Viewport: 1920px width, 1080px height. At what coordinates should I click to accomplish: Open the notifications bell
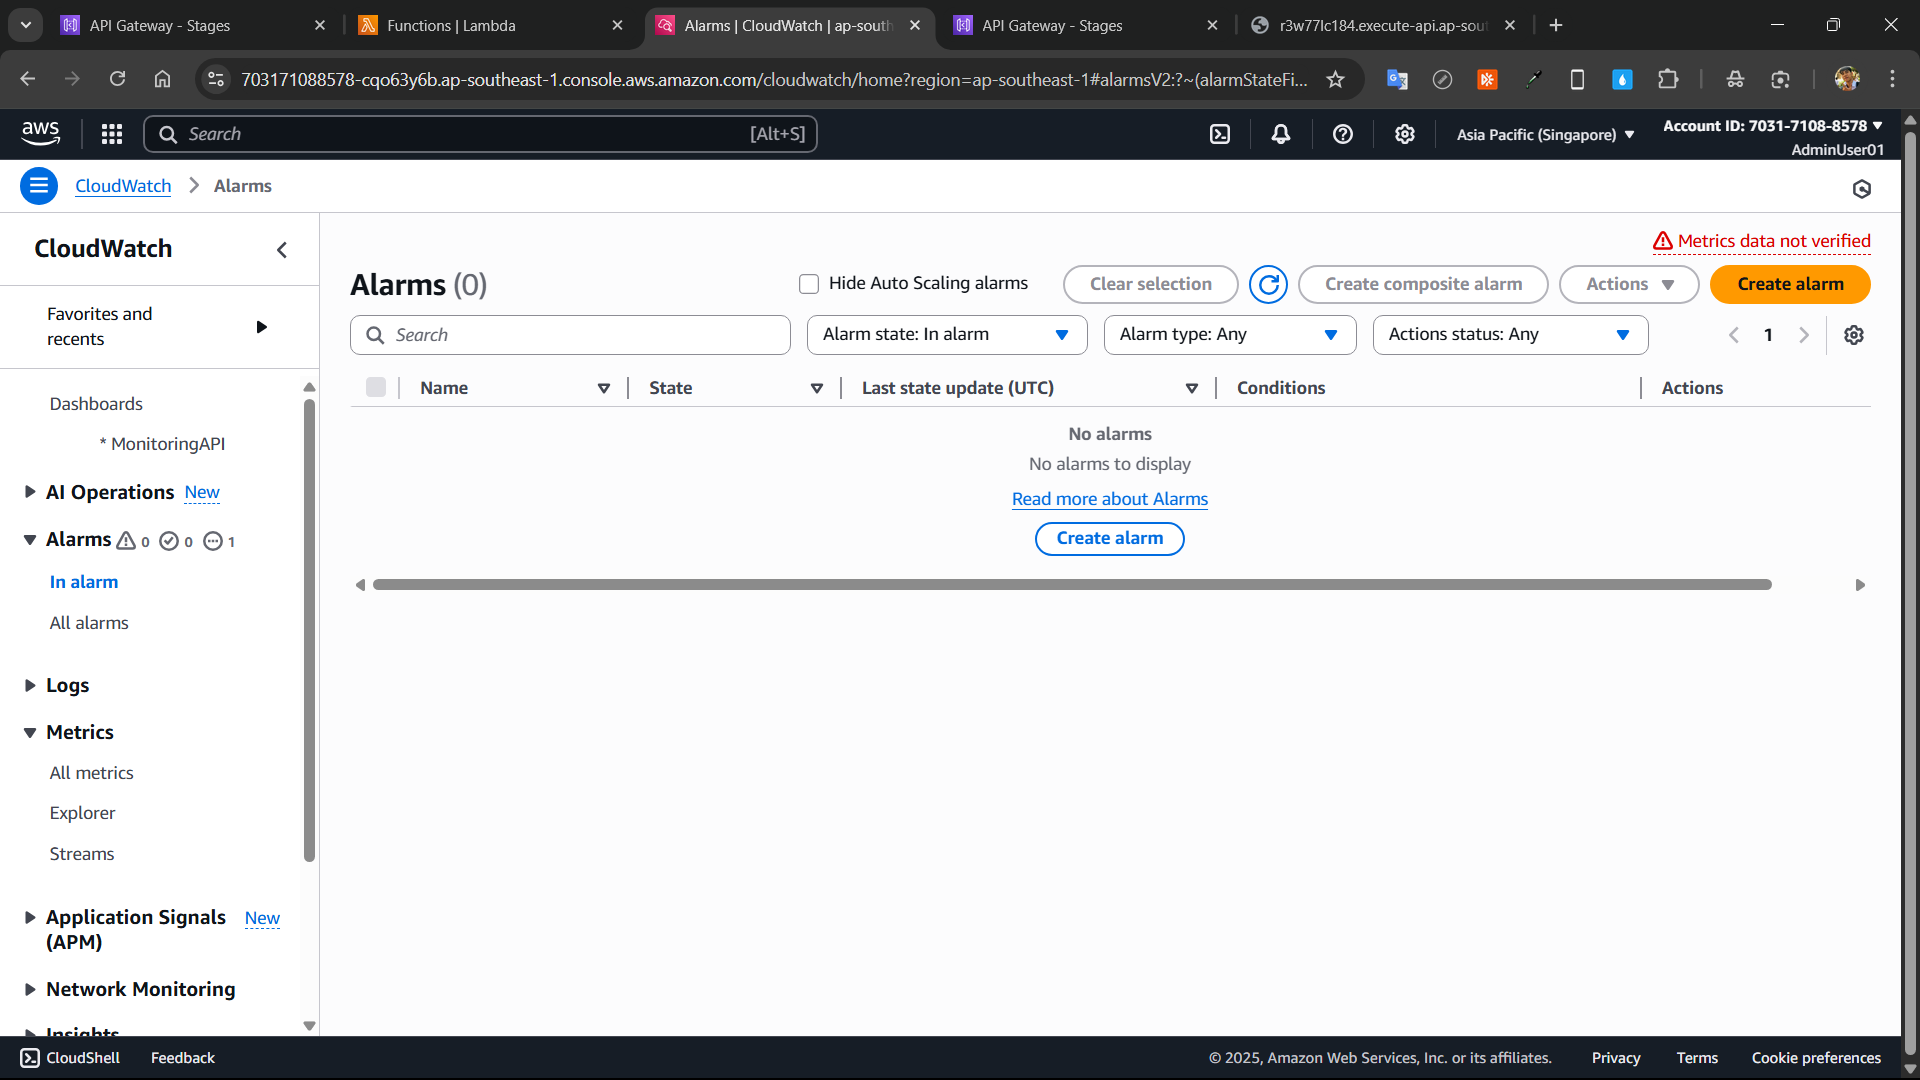(1281, 134)
